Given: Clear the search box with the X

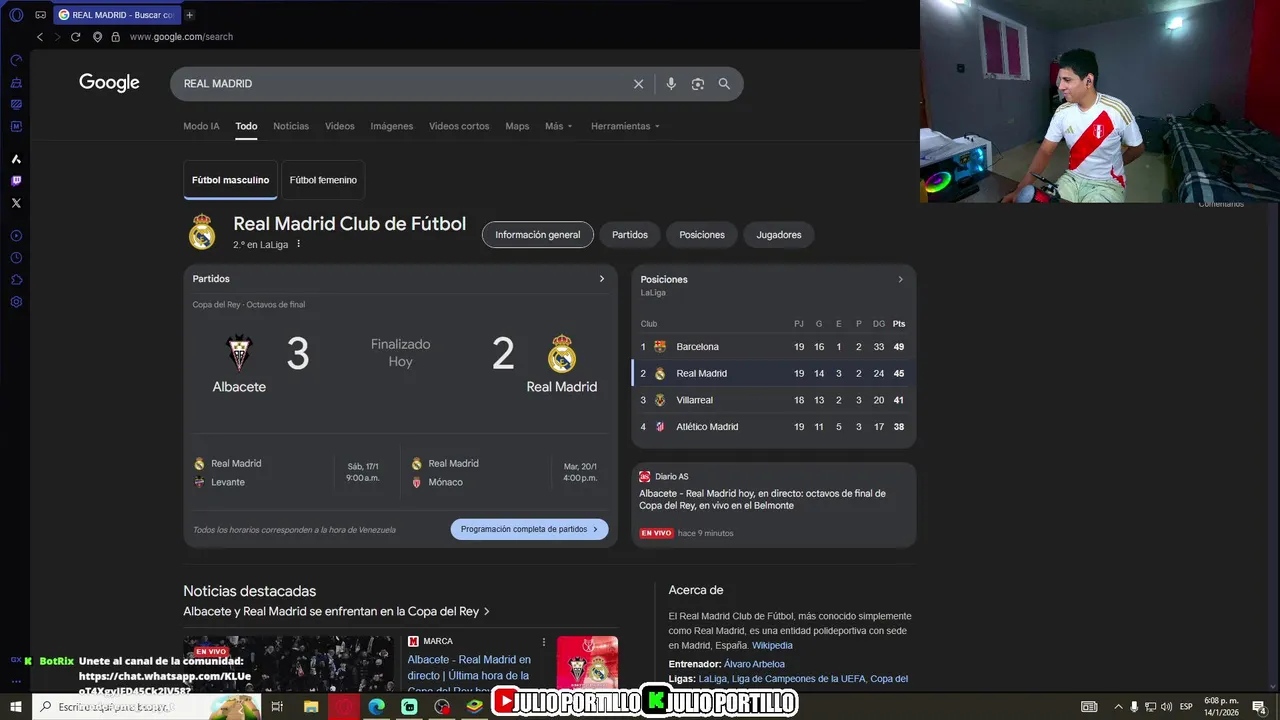Looking at the screenshot, I should [x=638, y=84].
